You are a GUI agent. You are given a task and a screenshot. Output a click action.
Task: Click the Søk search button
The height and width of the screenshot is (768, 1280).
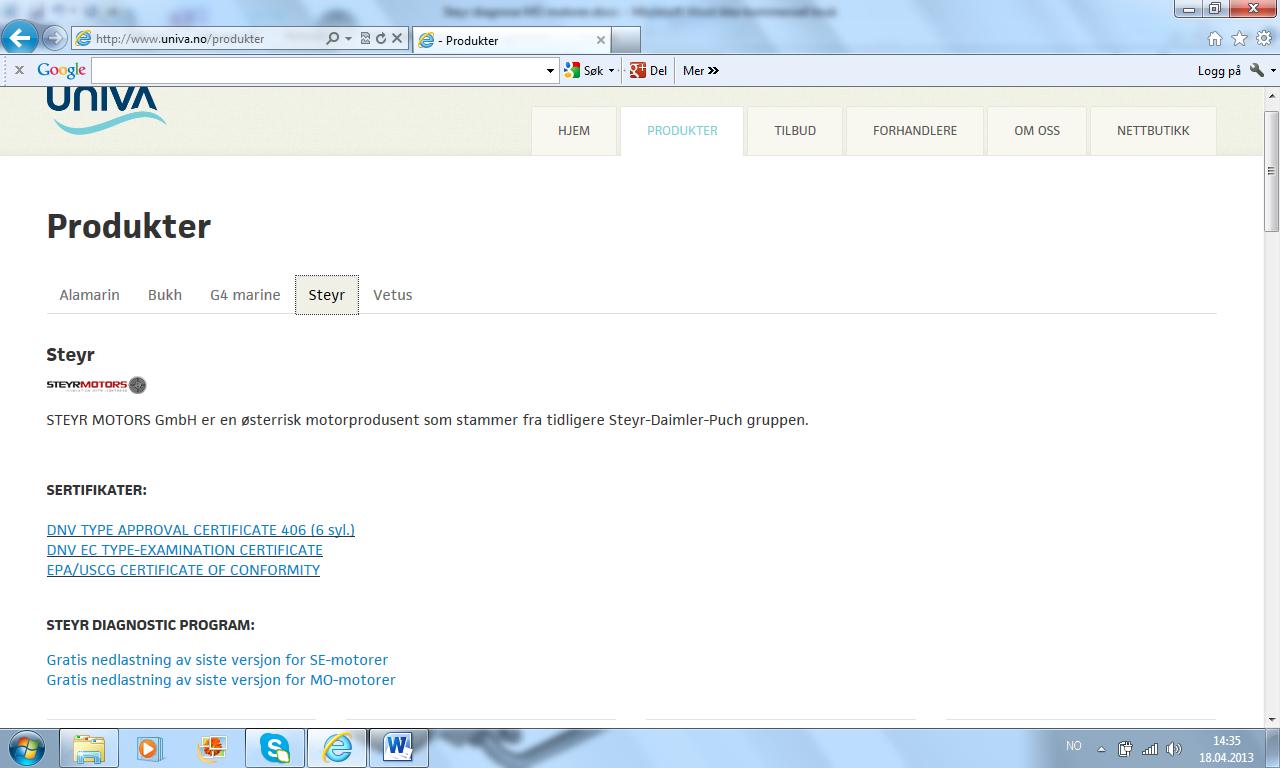584,70
